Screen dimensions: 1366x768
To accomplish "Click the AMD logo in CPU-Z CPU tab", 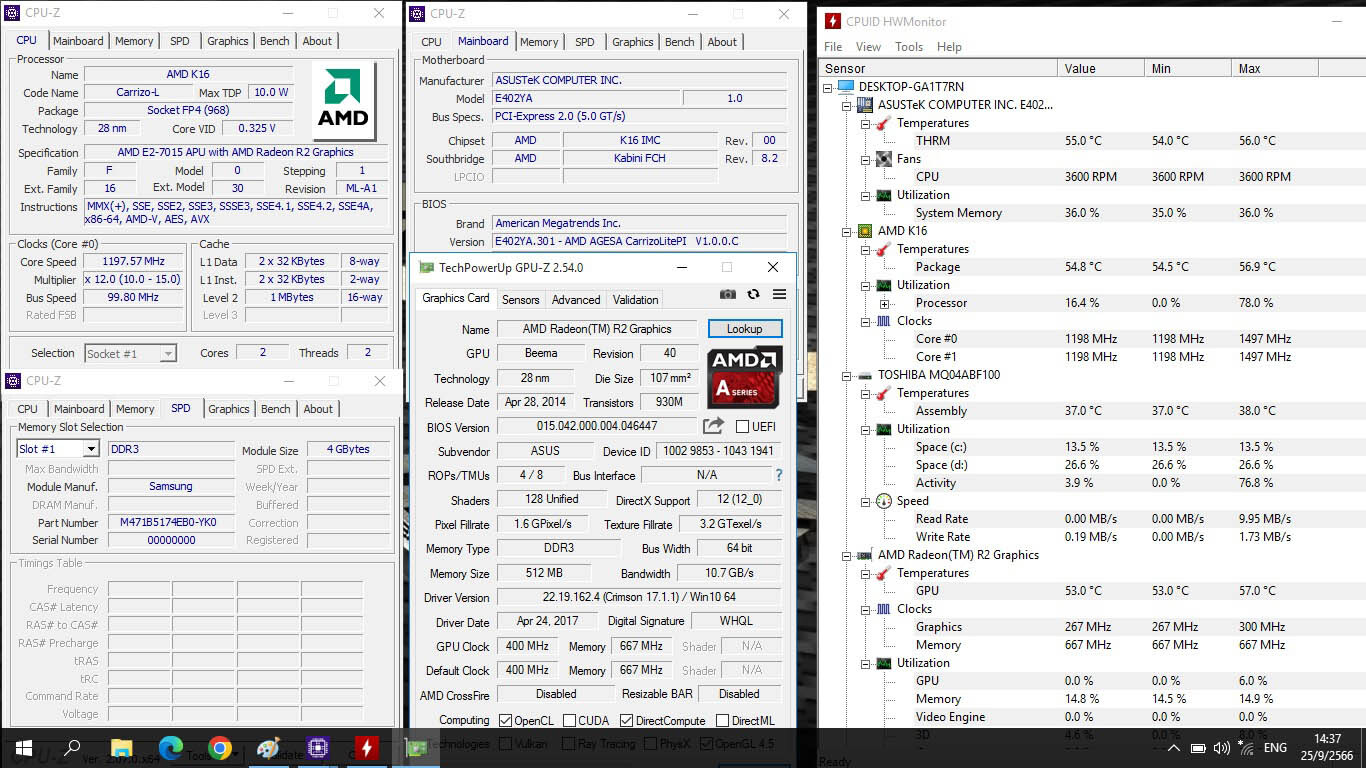I will 344,101.
